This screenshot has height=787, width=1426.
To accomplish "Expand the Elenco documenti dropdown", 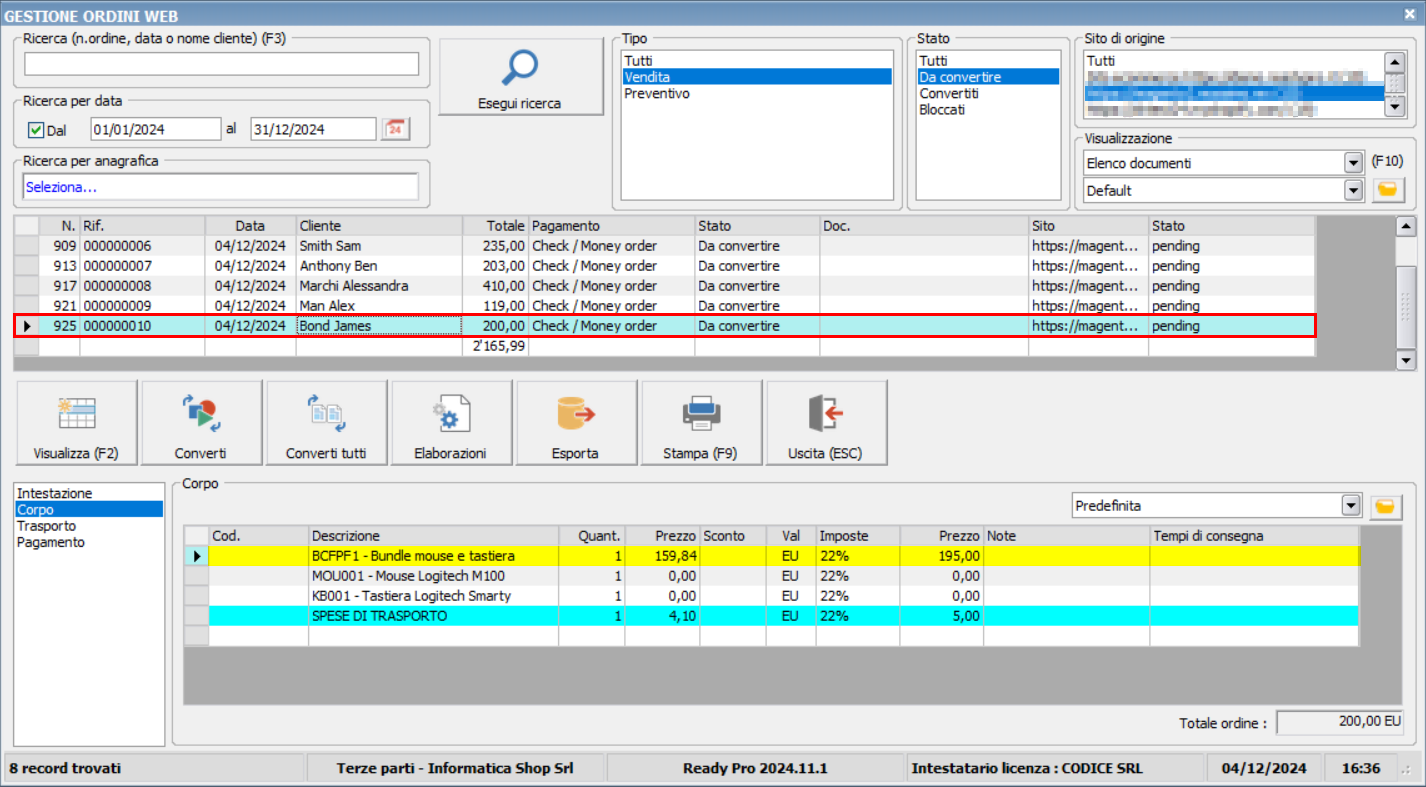I will tap(1353, 163).
